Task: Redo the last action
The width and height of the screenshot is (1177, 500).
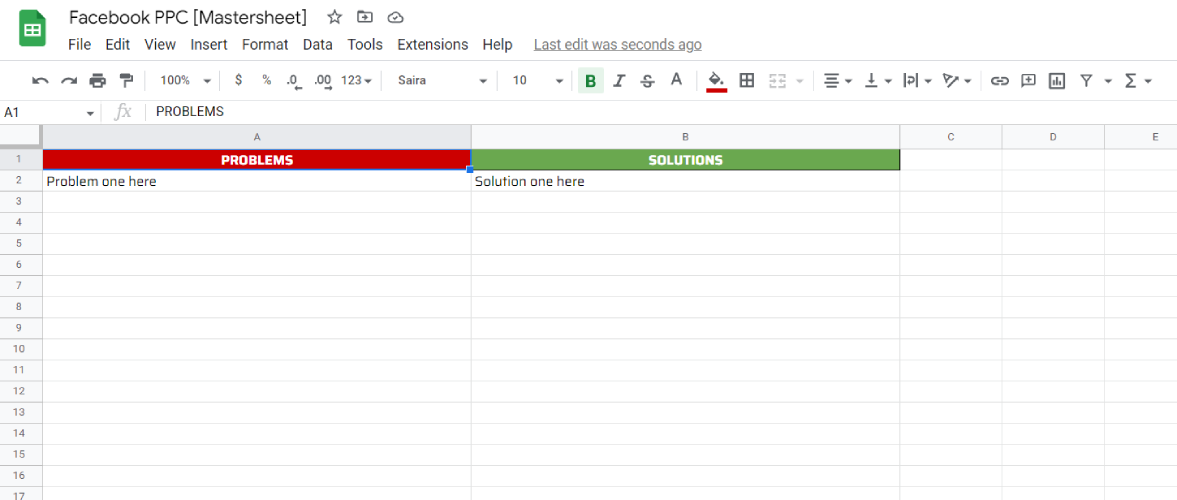Action: coord(69,80)
